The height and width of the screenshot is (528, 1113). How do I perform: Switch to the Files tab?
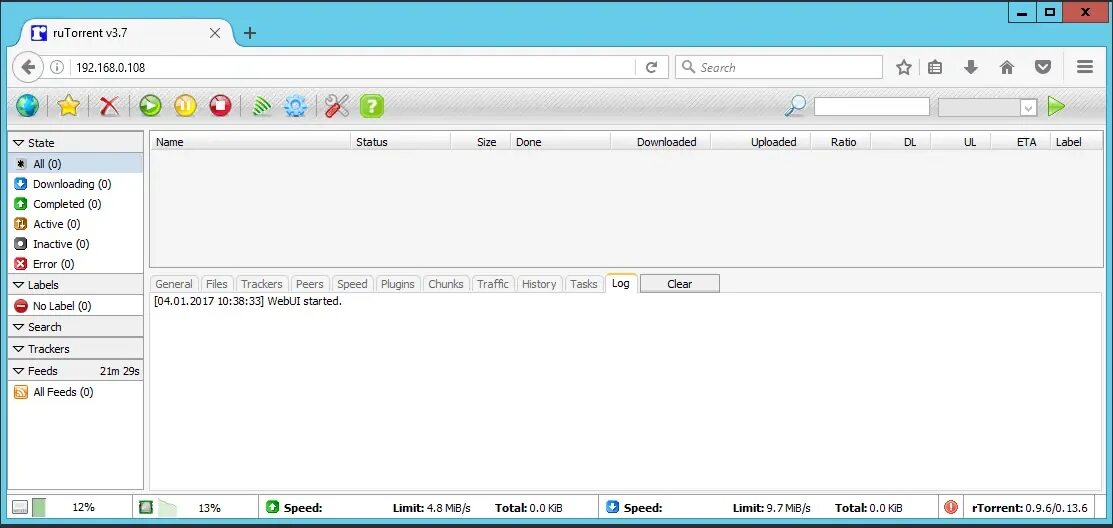click(216, 284)
